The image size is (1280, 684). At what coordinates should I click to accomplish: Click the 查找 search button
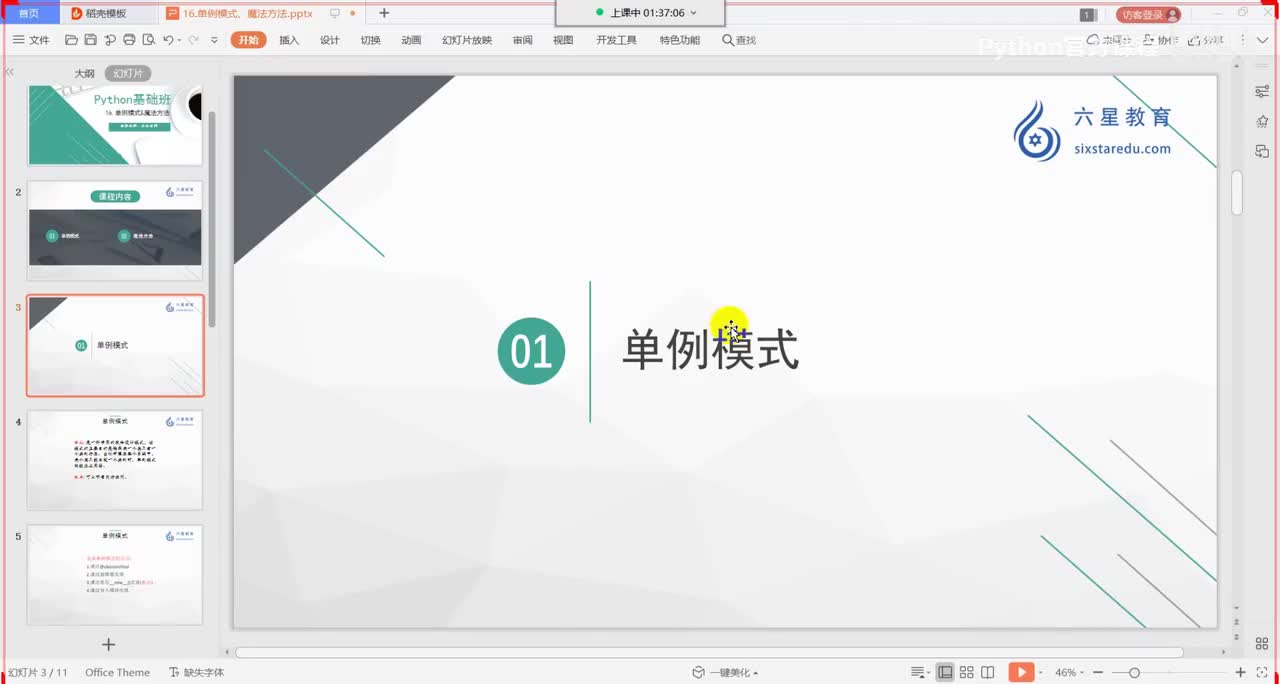[739, 40]
